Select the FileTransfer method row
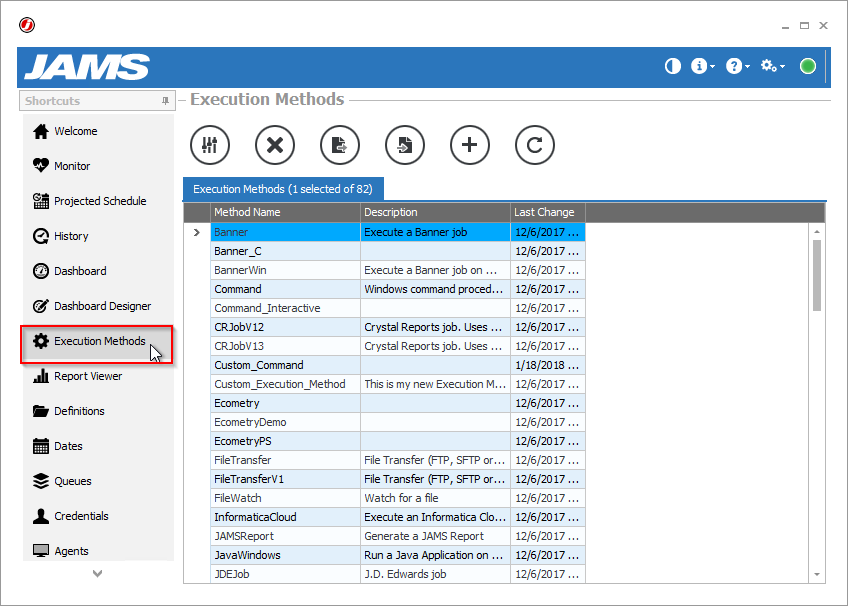848x606 pixels. coord(398,460)
